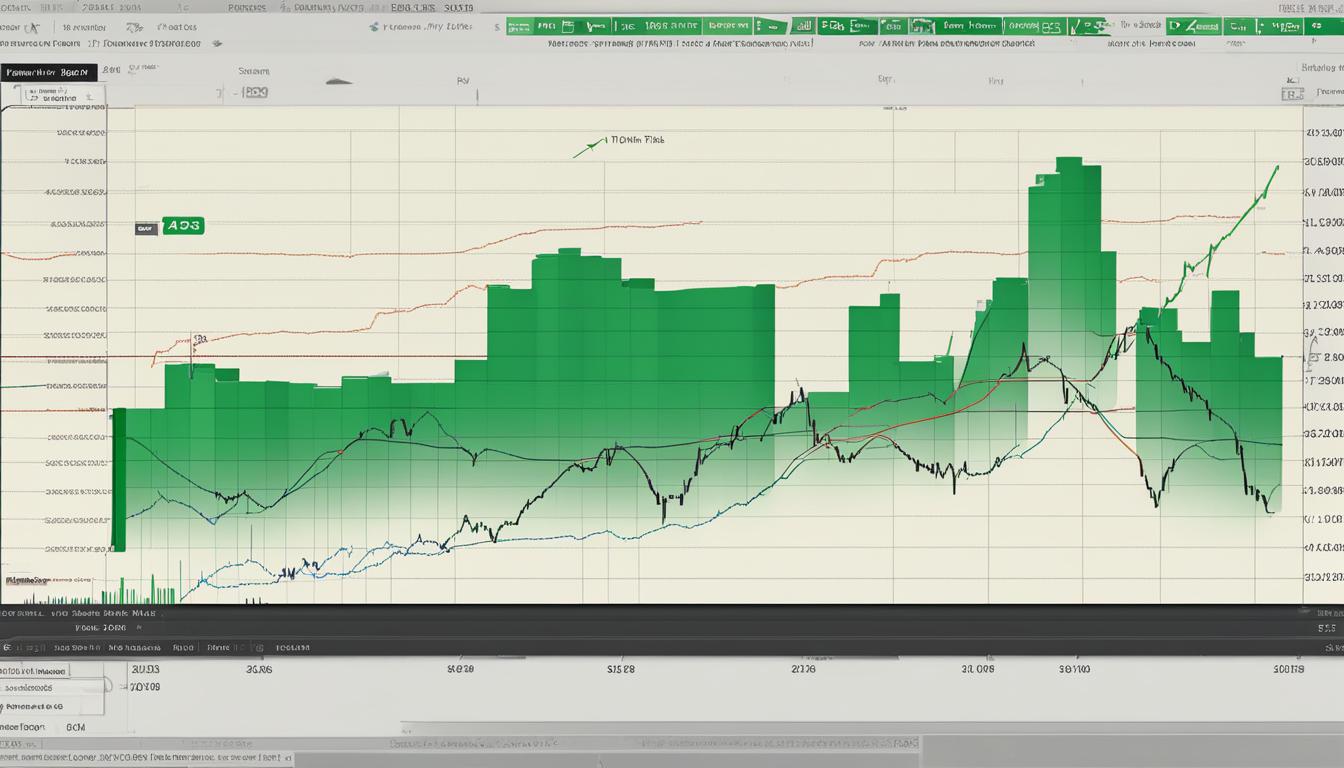Image resolution: width=1344 pixels, height=768 pixels.
Task: Select the crosshair cursor icon at top left
Action: (33, 27)
